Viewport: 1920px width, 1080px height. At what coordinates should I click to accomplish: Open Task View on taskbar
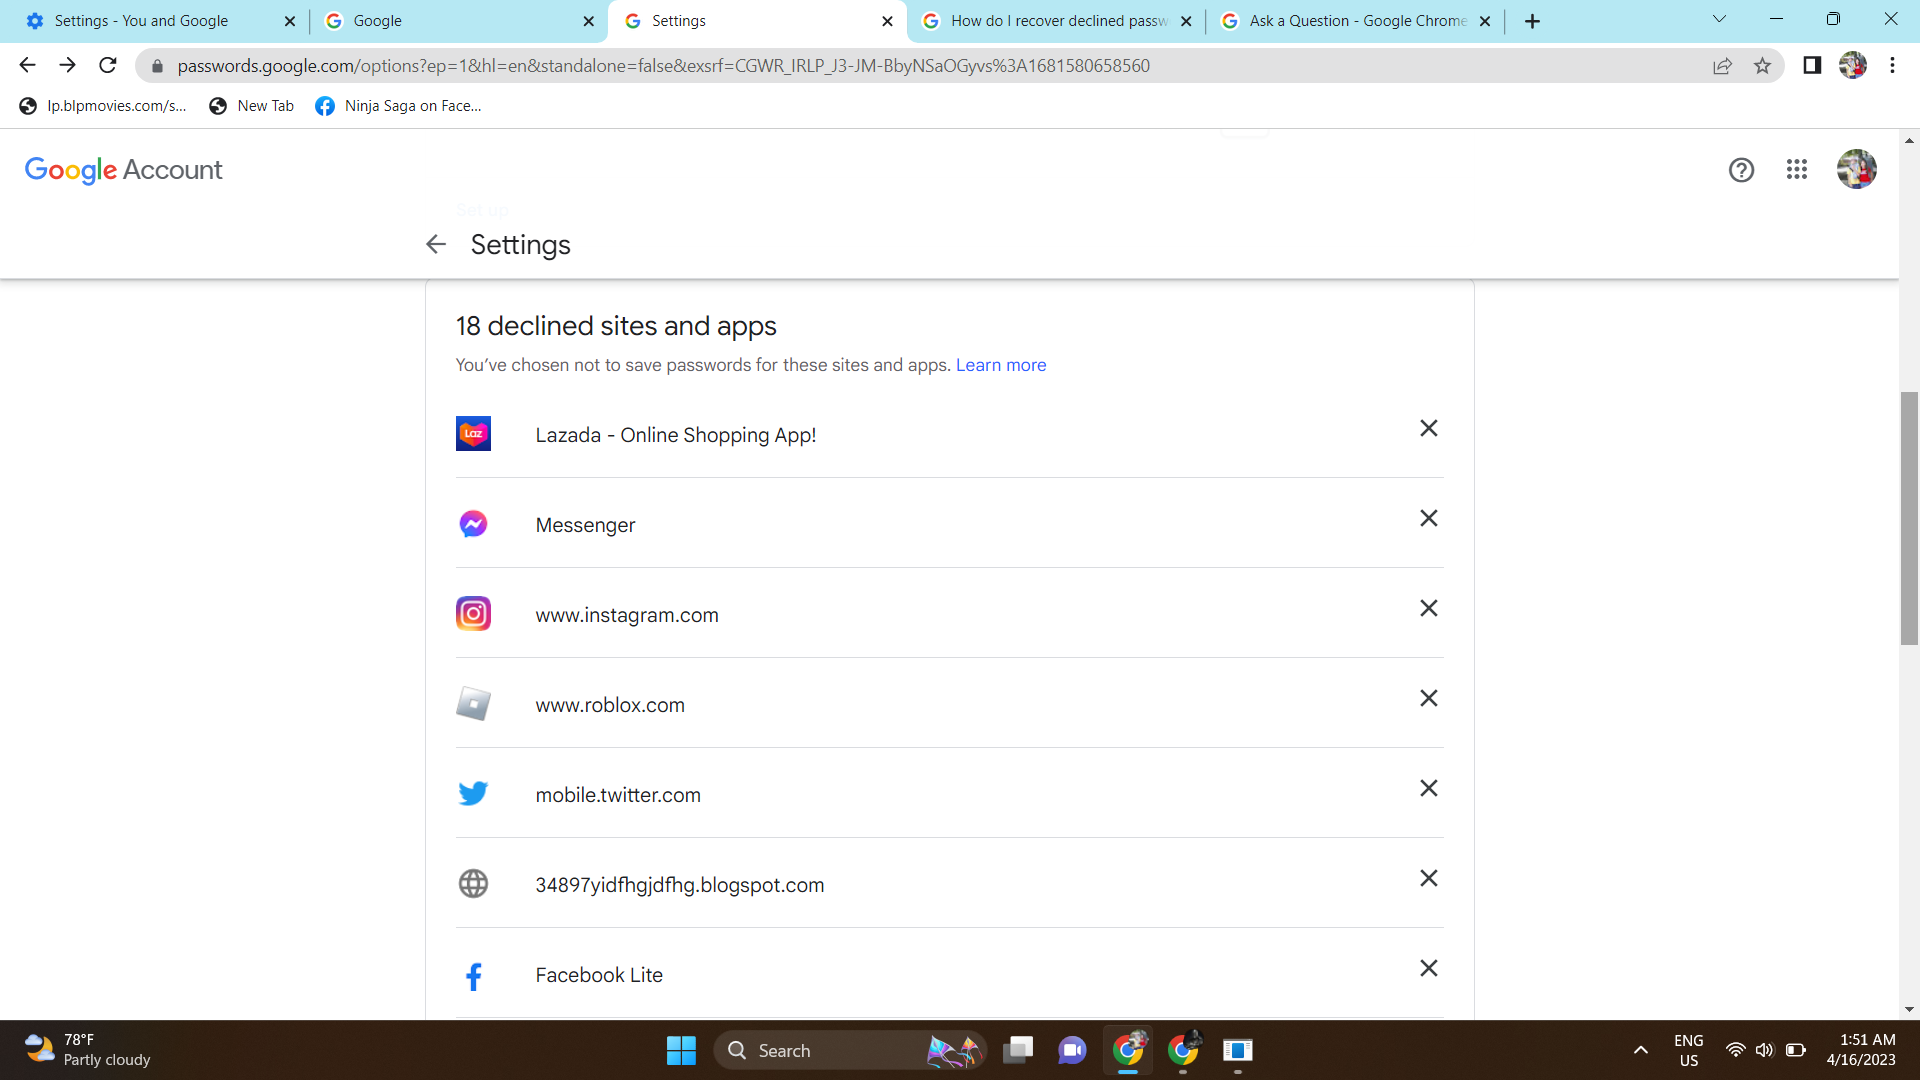(x=1018, y=1050)
